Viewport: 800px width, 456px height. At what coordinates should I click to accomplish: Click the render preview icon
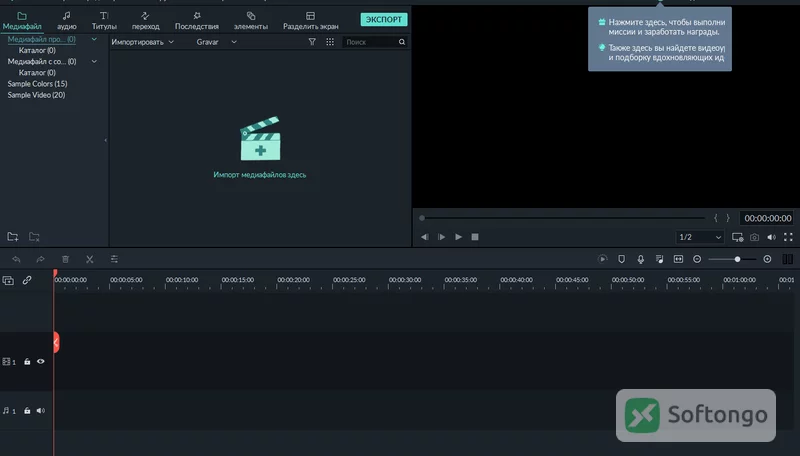(603, 259)
